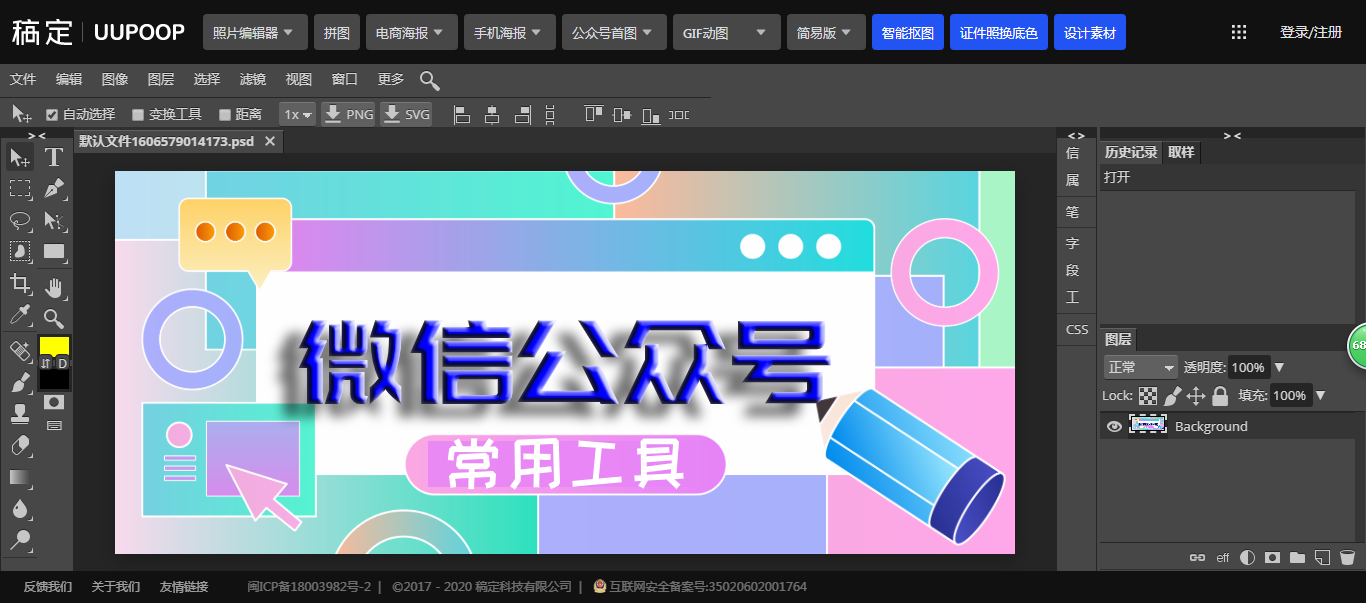
Task: Open 照片编辑器 dropdown
Action: pyautogui.click(x=254, y=32)
